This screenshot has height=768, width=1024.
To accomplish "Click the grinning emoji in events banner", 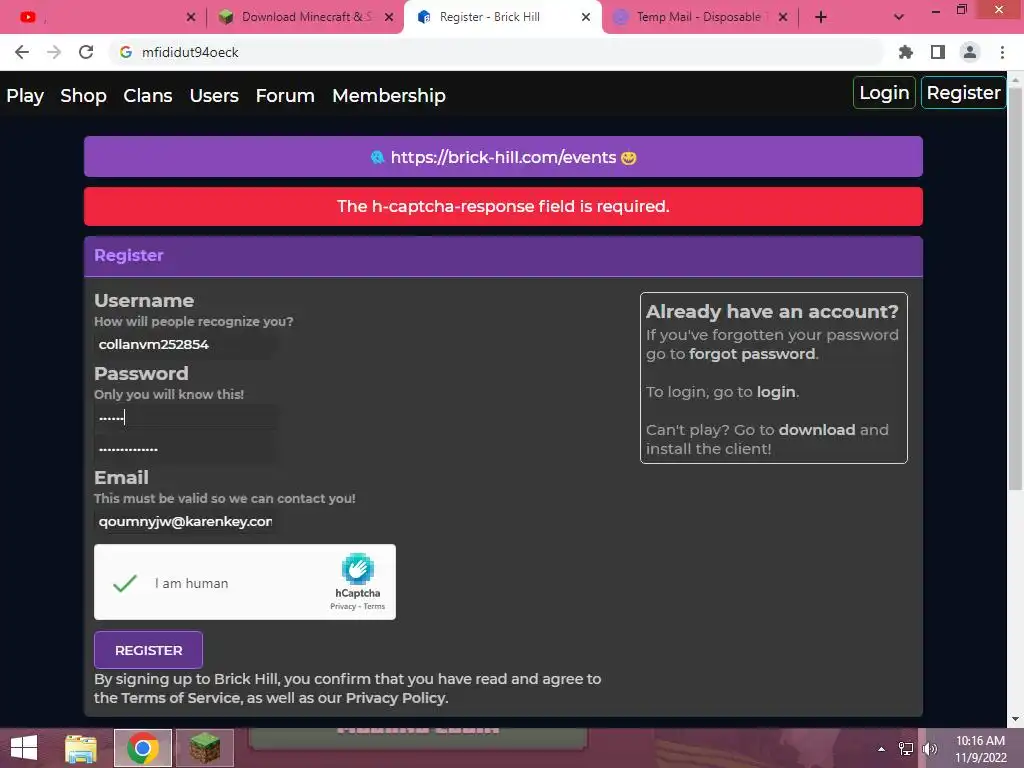I will point(628,158).
